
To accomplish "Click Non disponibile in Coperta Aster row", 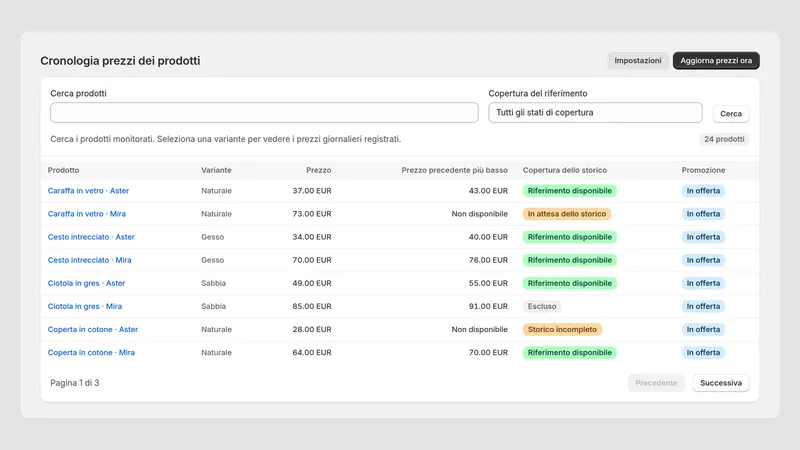I will point(480,330).
